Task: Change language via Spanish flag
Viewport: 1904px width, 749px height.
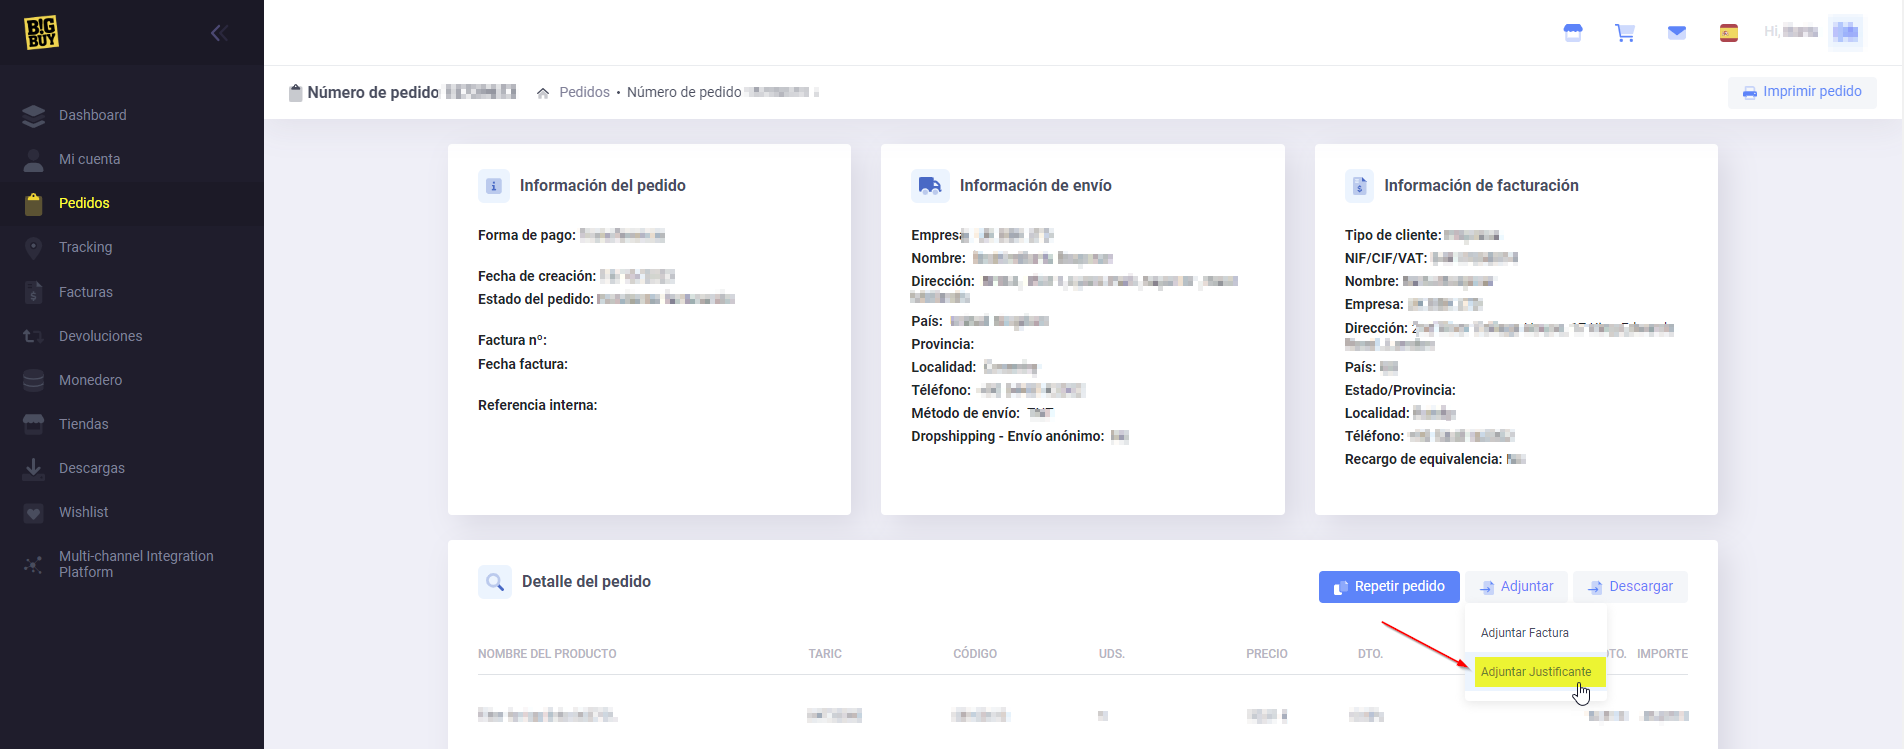Action: [1729, 33]
